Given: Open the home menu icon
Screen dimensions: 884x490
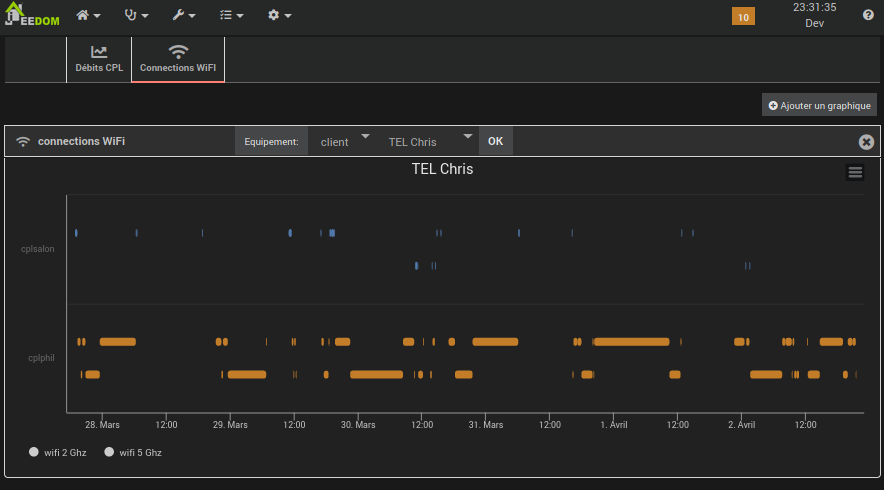Looking at the screenshot, I should 88,15.
